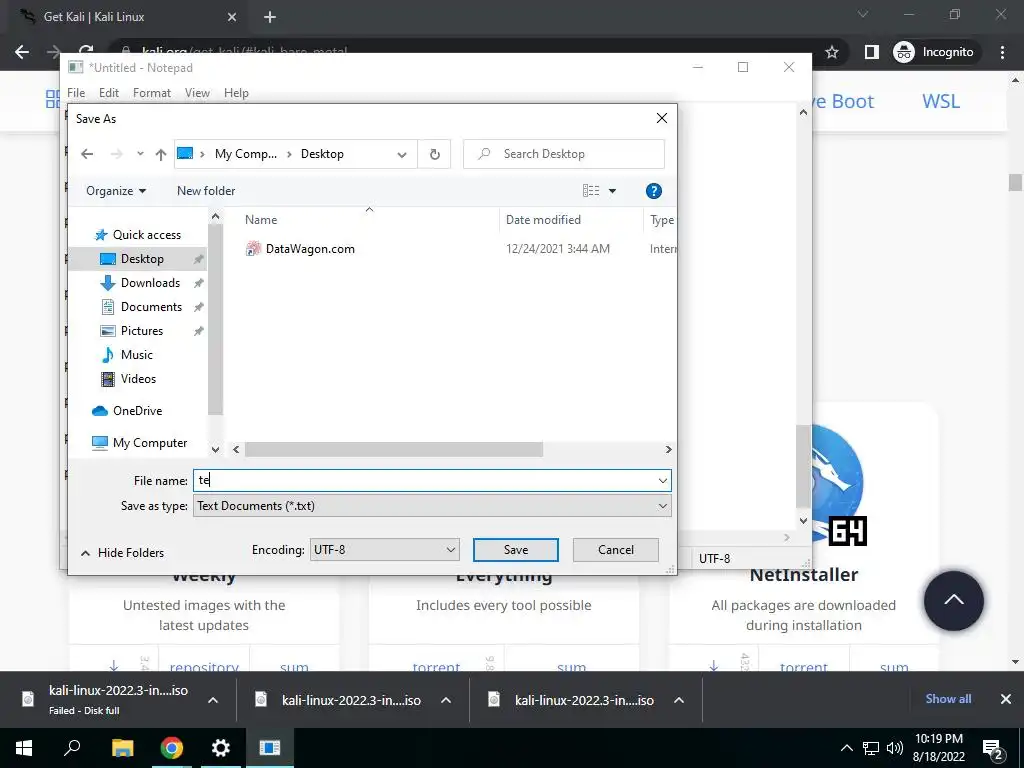Refresh the Desktop folder listing

tap(434, 154)
